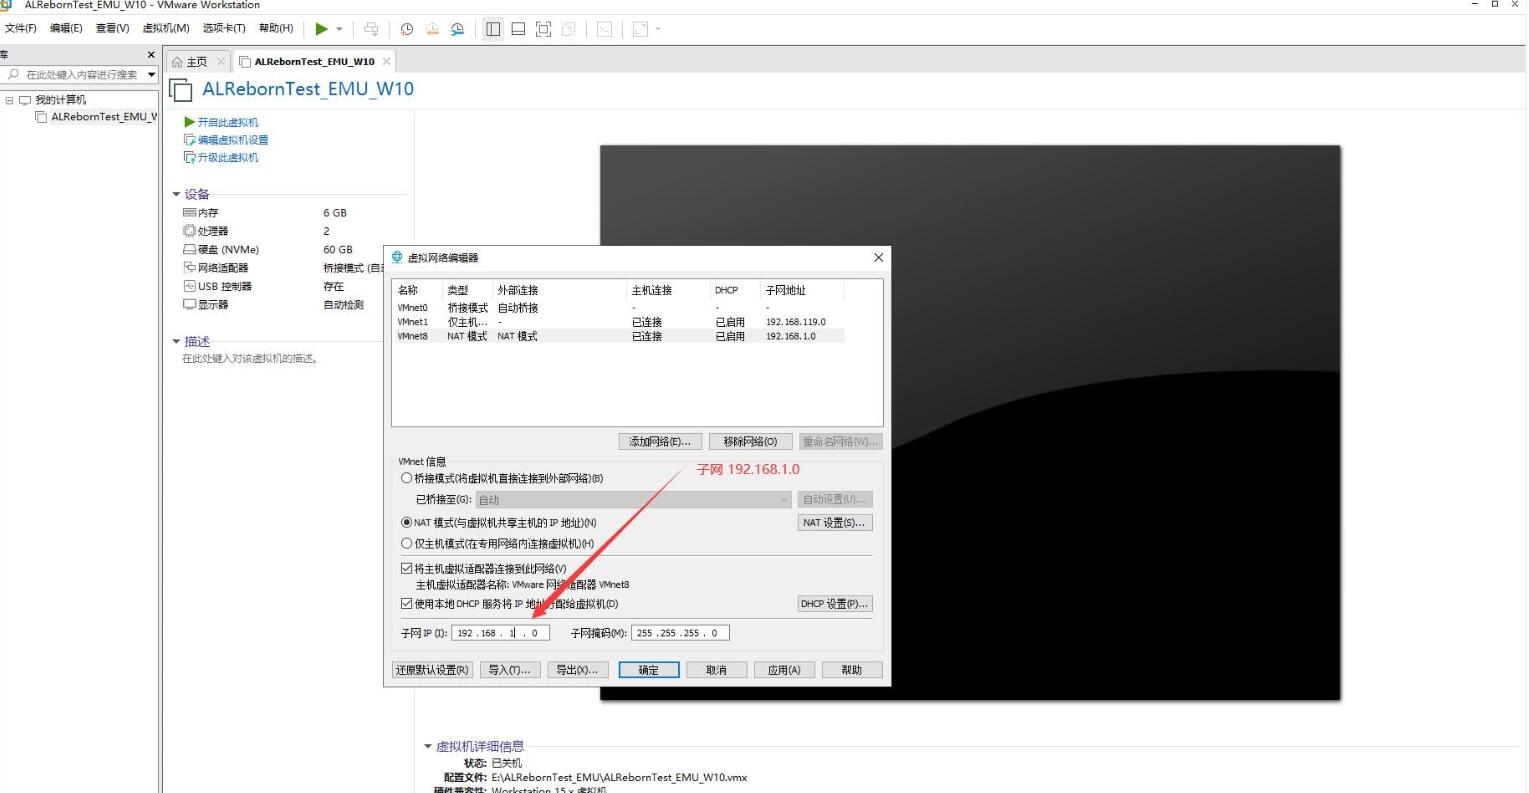Screen dimensions: 1529x793
Task: Collapse the 我的计算机 tree node
Action: (x=9, y=100)
